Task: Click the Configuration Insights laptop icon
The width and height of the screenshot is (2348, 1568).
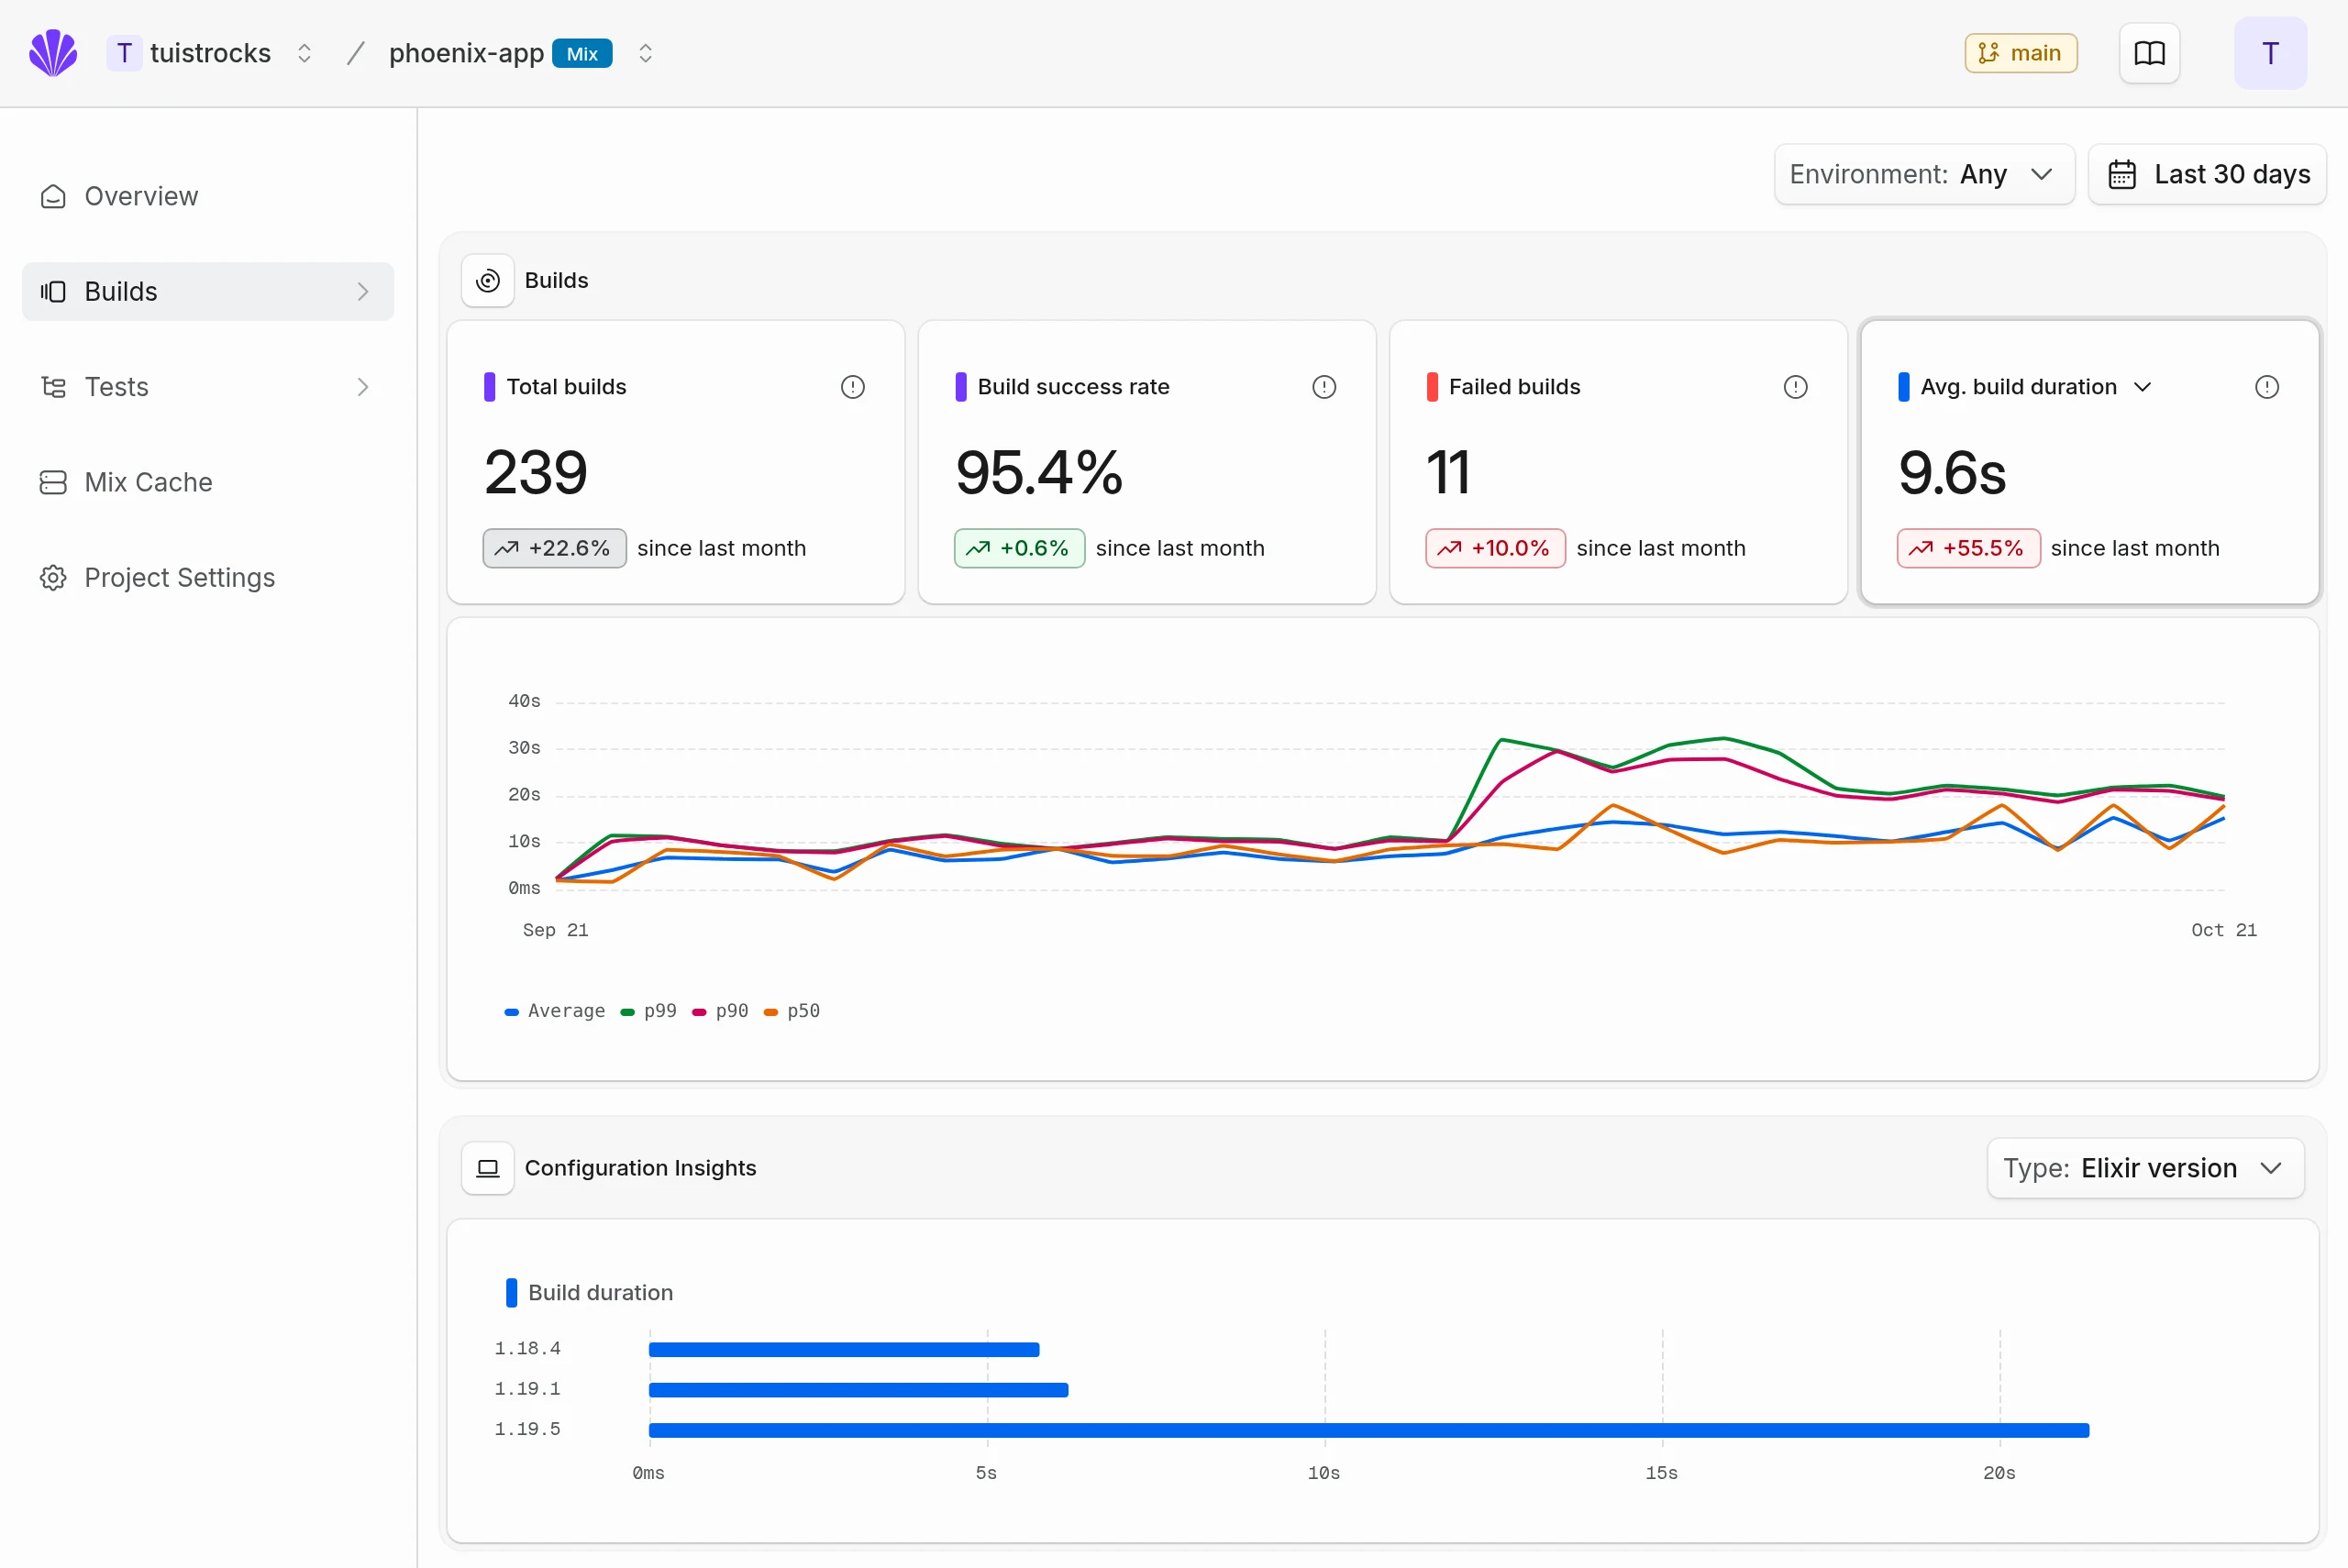Action: coord(488,1168)
